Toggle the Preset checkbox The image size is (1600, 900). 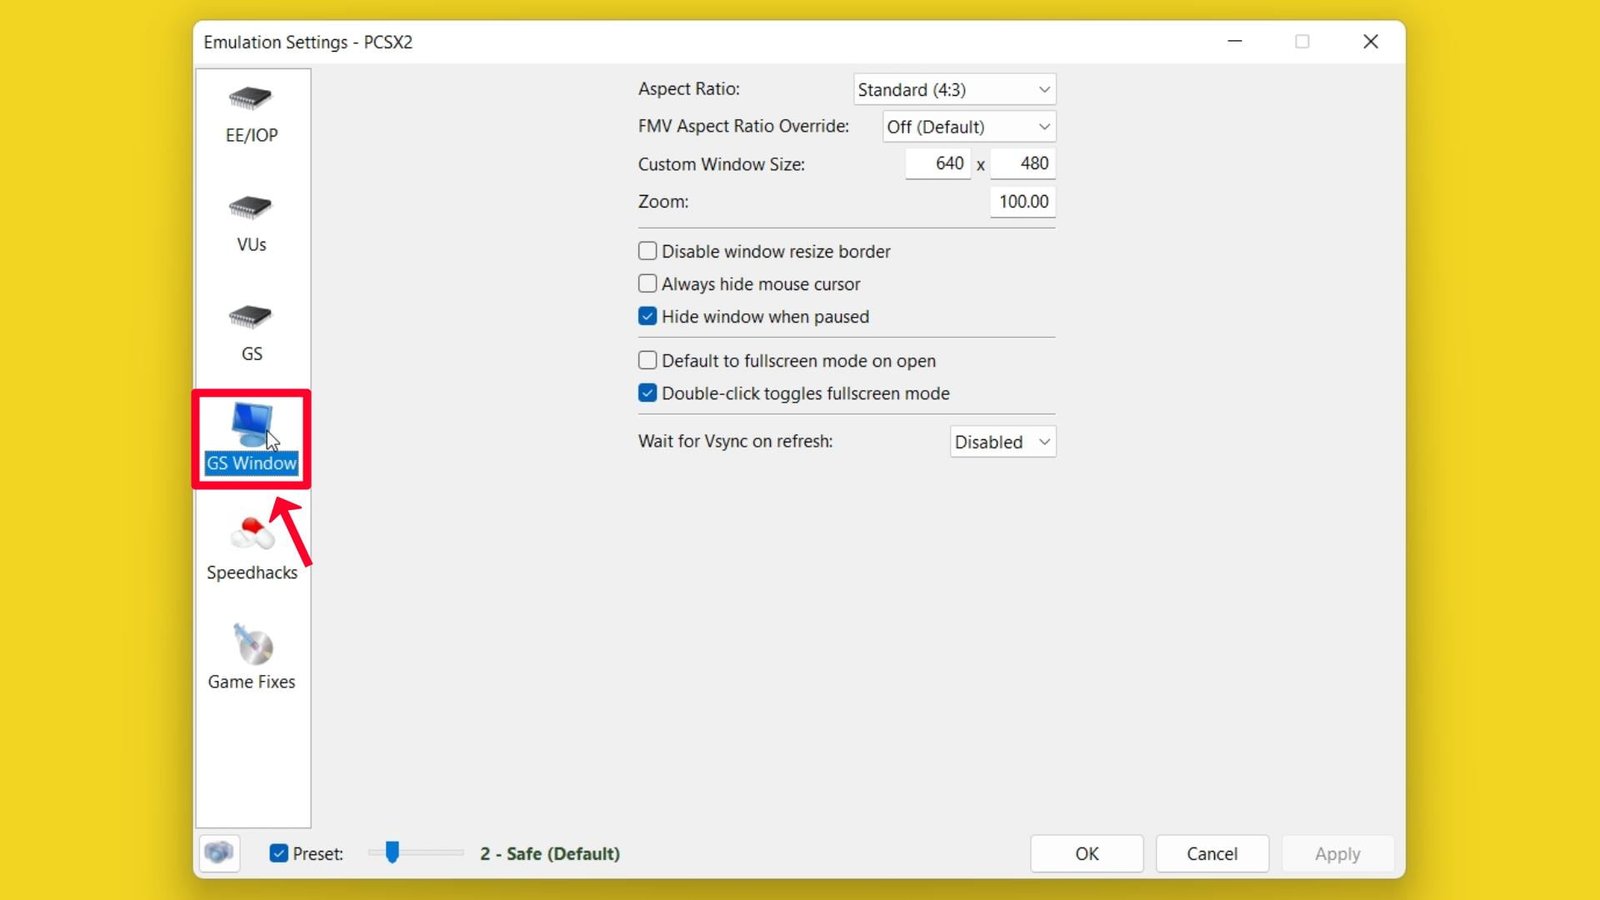pos(279,853)
